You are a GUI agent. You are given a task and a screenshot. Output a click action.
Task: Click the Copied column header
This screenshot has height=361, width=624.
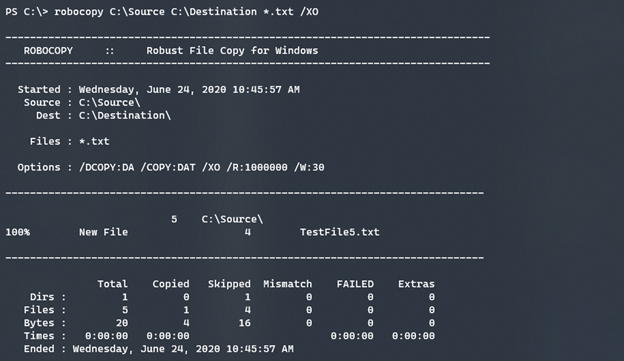tap(171, 284)
